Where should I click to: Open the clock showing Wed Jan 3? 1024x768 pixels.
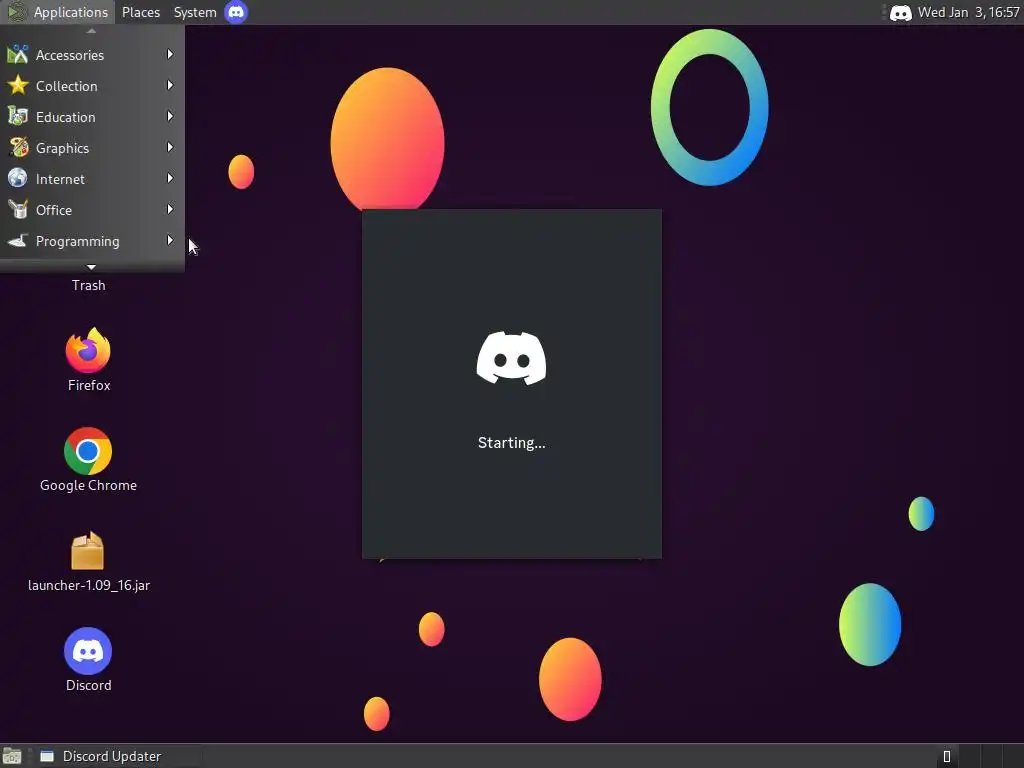pos(968,12)
